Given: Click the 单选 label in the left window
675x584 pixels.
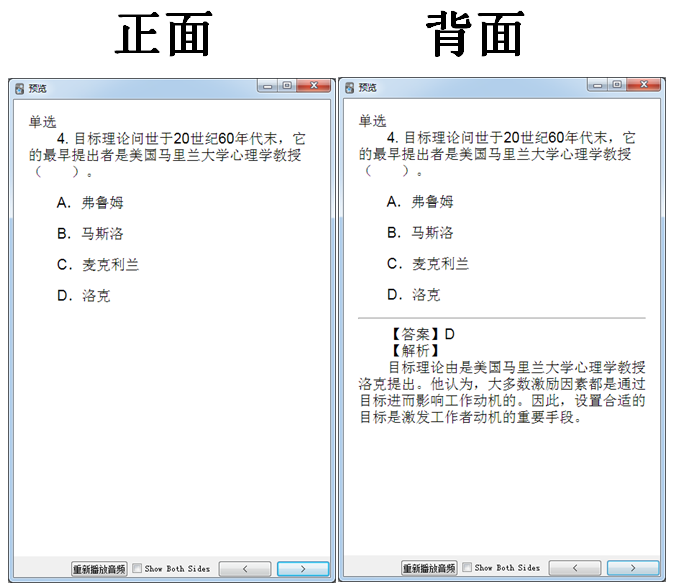Looking at the screenshot, I should click(x=43, y=122).
